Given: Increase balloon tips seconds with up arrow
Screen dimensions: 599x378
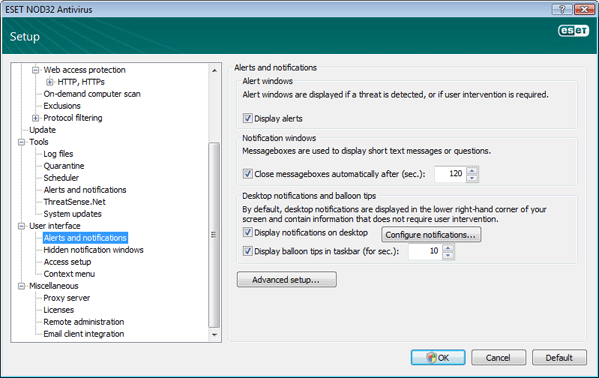Looking at the screenshot, I should pyautogui.click(x=448, y=248).
